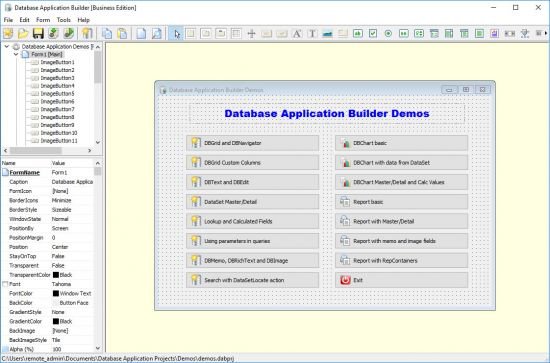Click the DataSet Master/Detail button
This screenshot has height=363, width=550.
[253, 202]
